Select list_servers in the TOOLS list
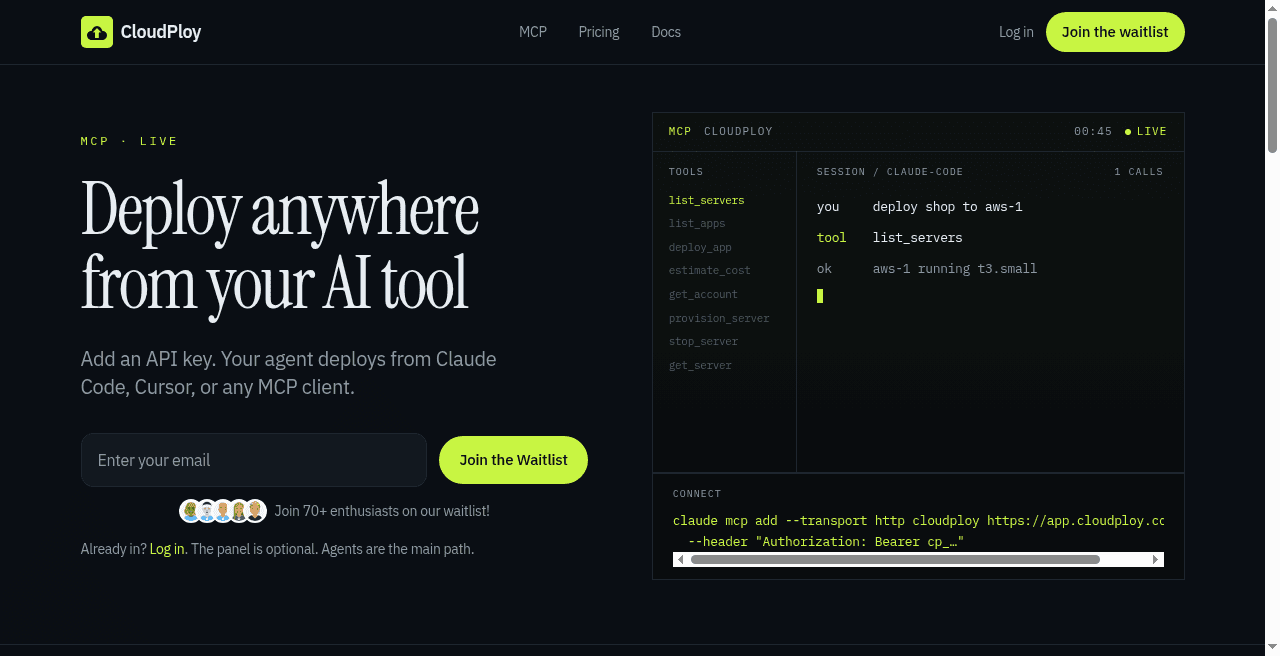Viewport: 1280px width, 656px height. pyautogui.click(x=706, y=200)
